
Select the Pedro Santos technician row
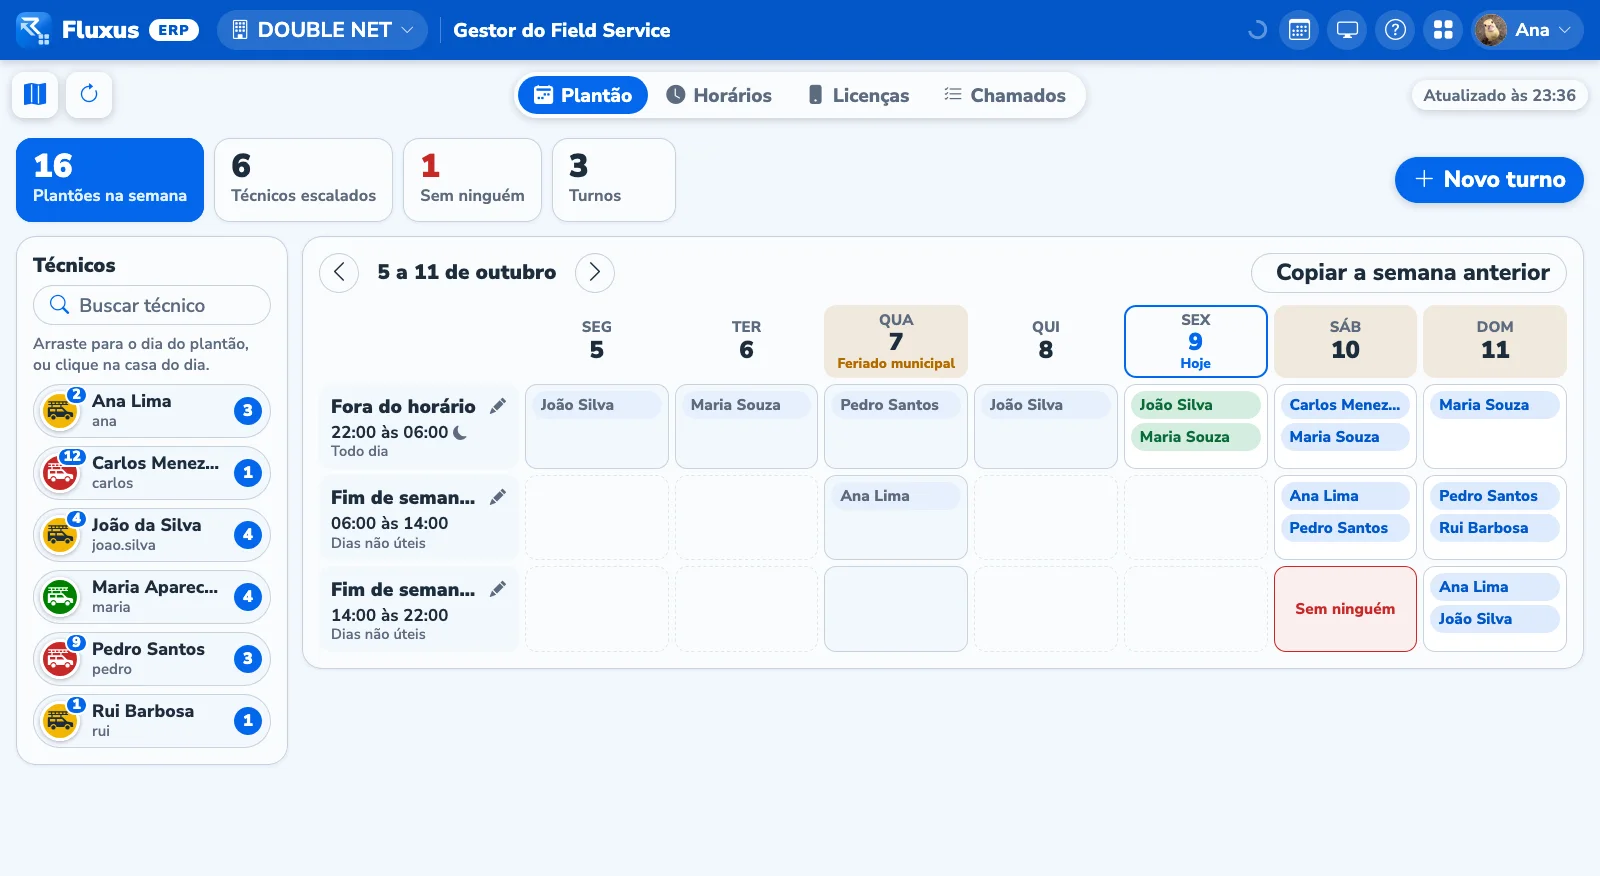point(152,659)
